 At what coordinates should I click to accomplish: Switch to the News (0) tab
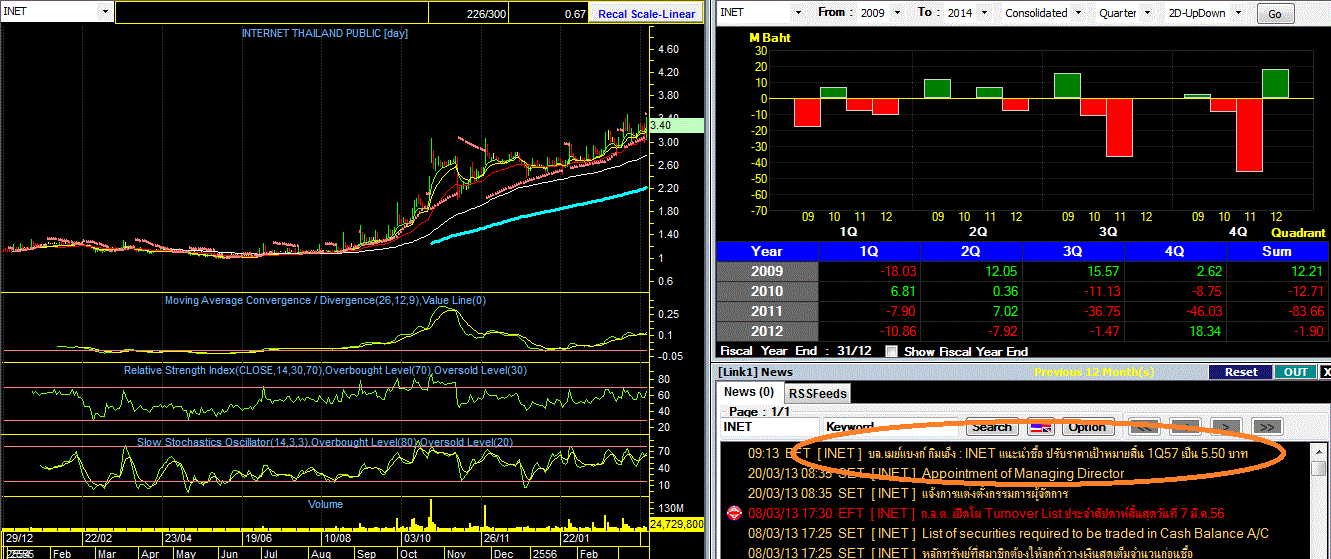[x=749, y=392]
